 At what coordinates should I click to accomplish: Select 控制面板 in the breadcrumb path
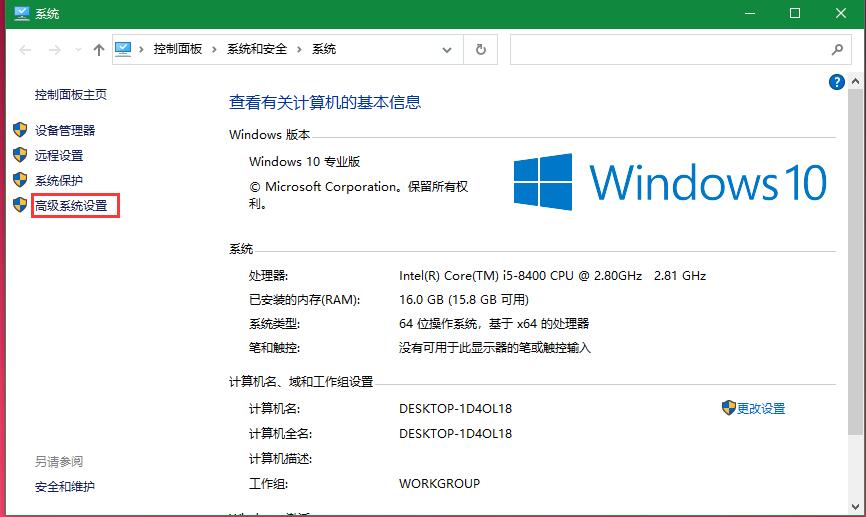[178, 49]
